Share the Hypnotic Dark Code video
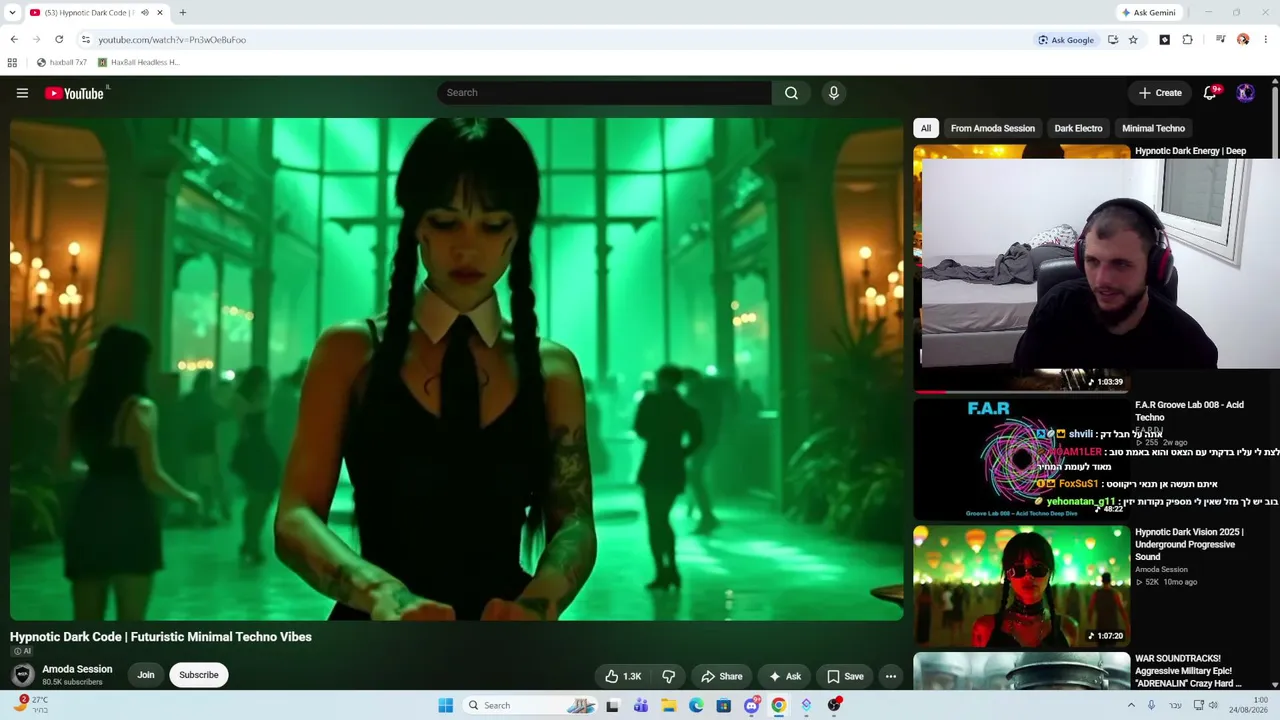The width and height of the screenshot is (1280, 720). point(721,676)
